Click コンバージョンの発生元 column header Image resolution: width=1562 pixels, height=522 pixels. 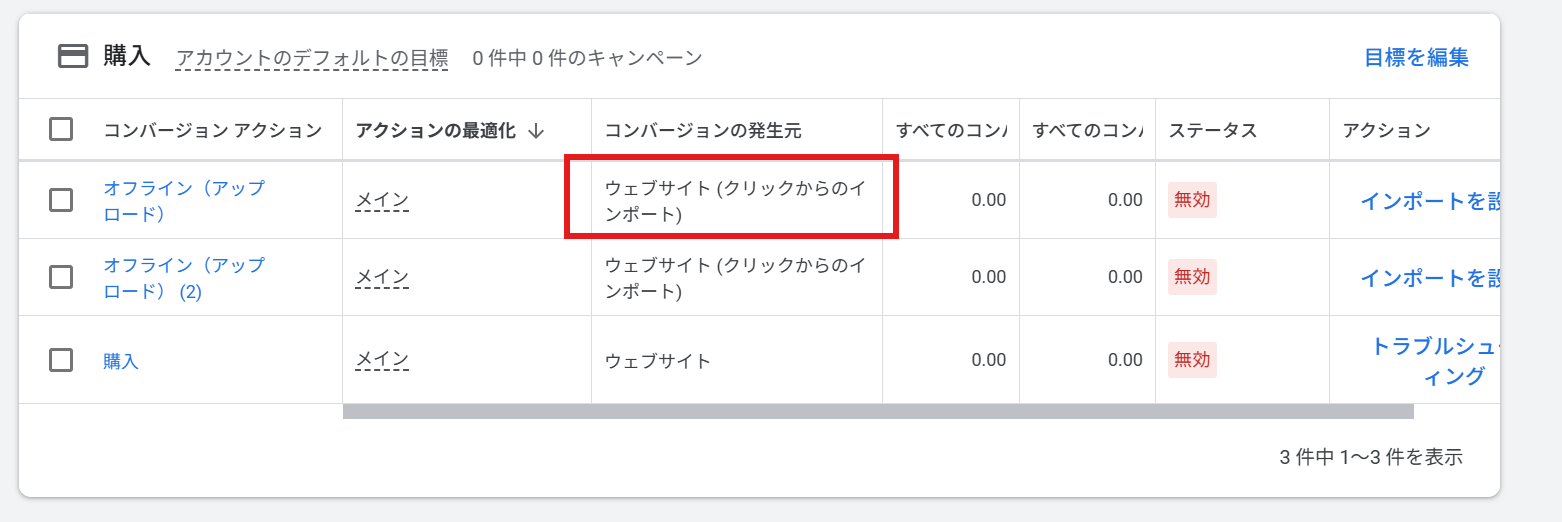[x=703, y=130]
